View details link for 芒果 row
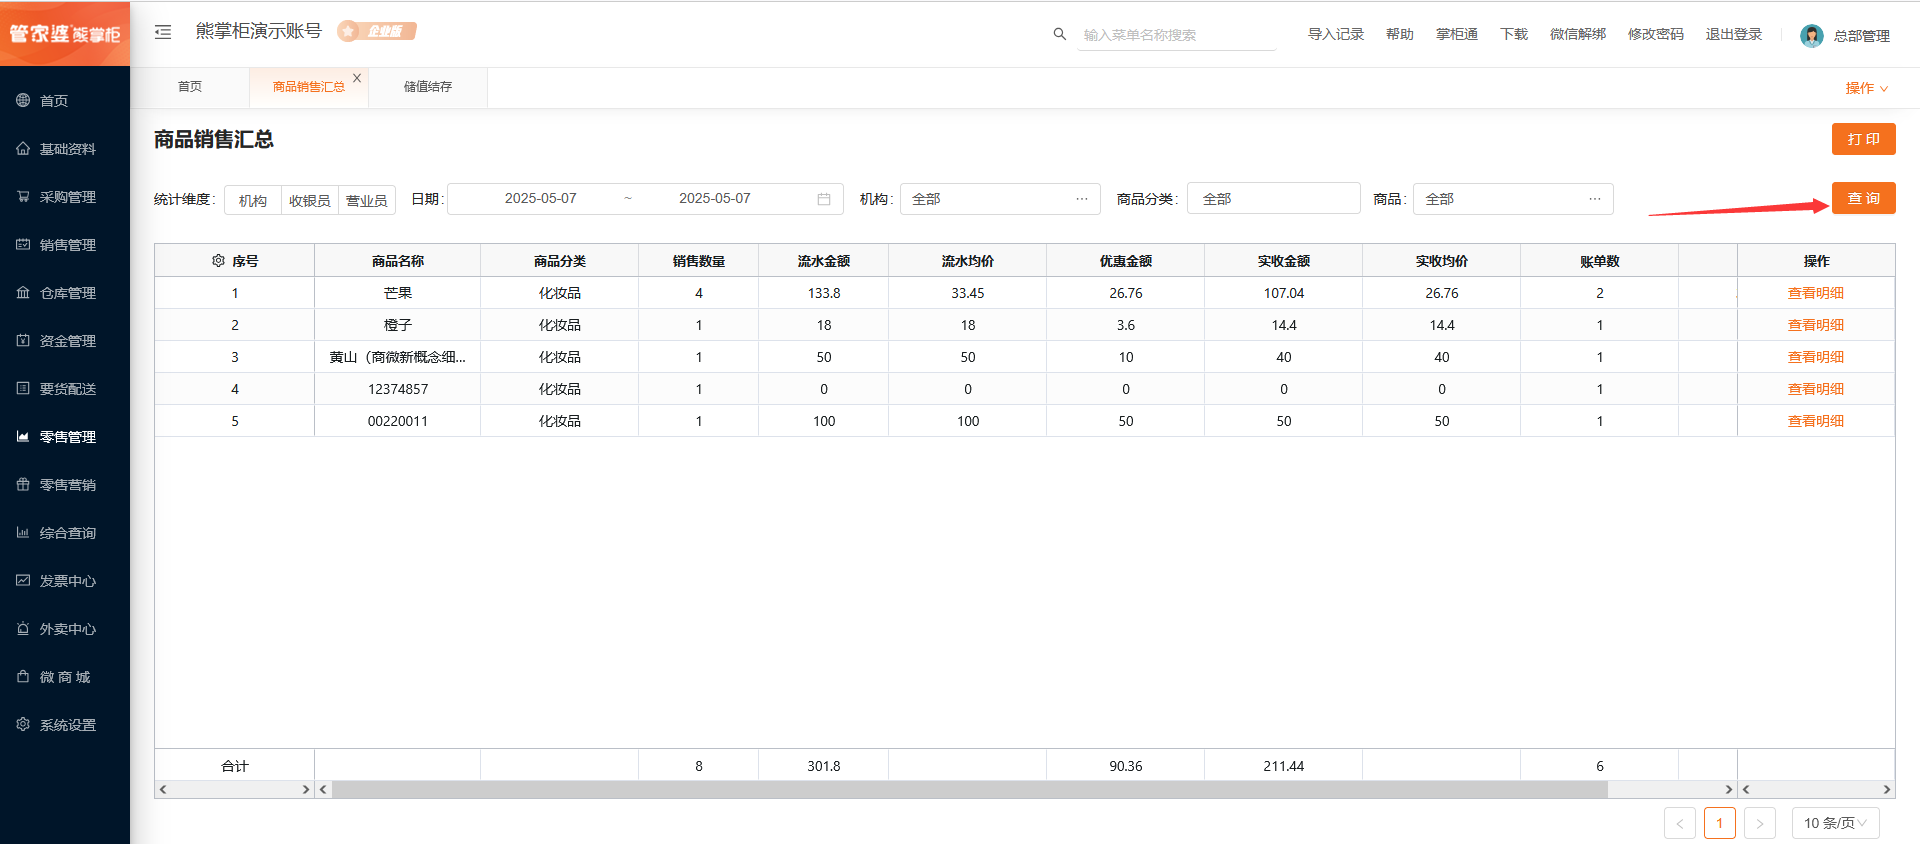The image size is (1920, 844). tap(1815, 293)
